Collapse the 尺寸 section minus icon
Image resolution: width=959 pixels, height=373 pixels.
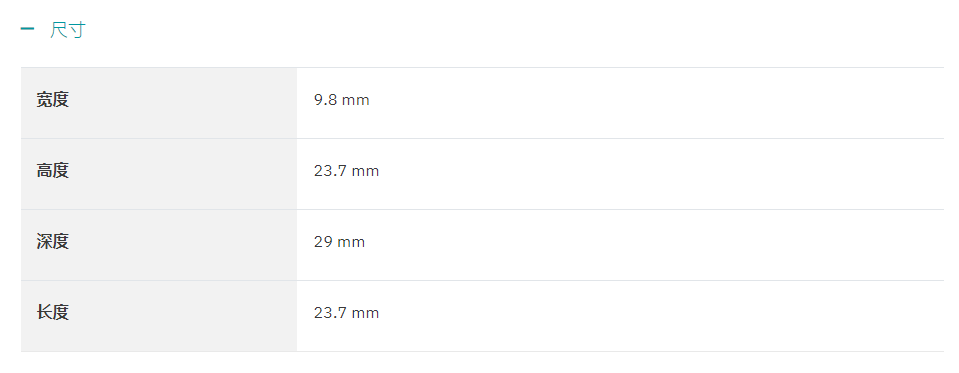click(x=28, y=29)
